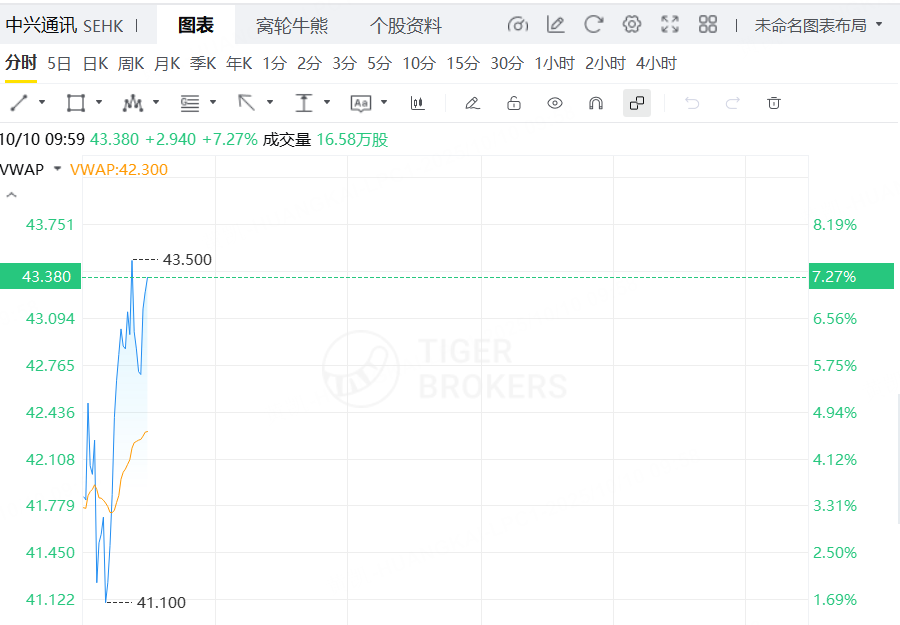Screen dimensions: 900x625
Task: Open the 个股资料 tab
Action: click(x=405, y=26)
